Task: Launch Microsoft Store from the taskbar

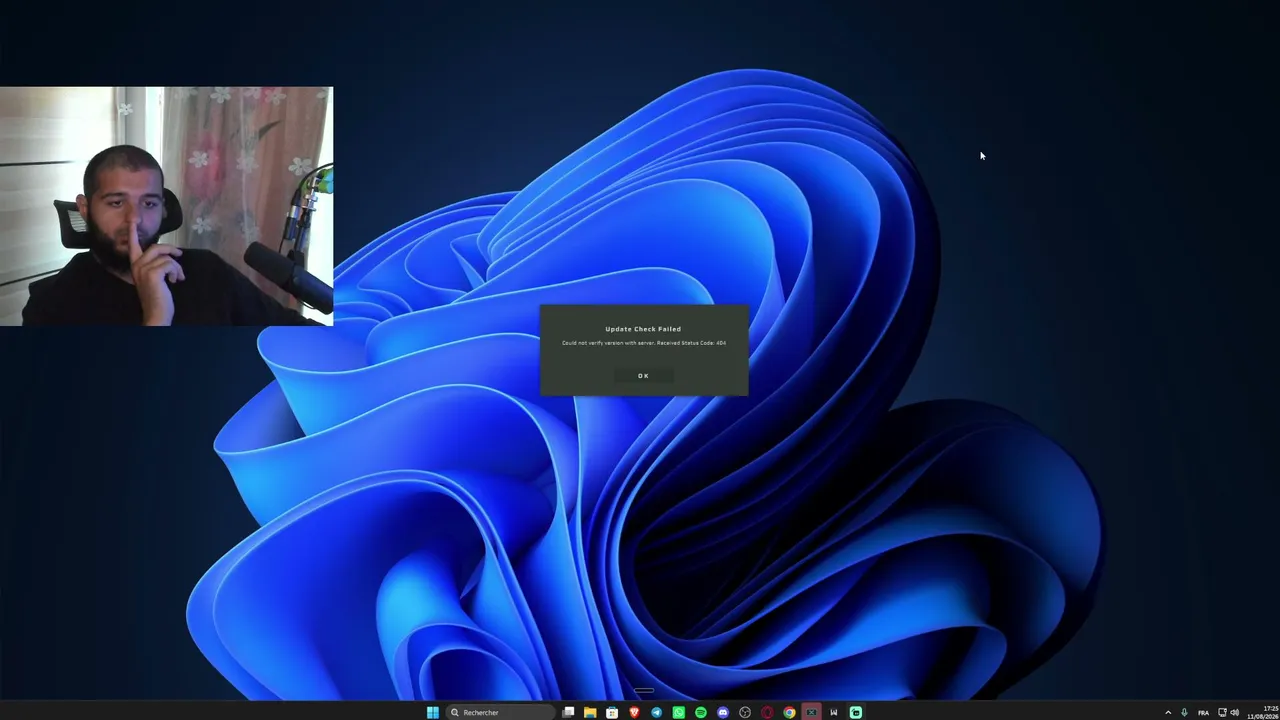Action: click(612, 712)
